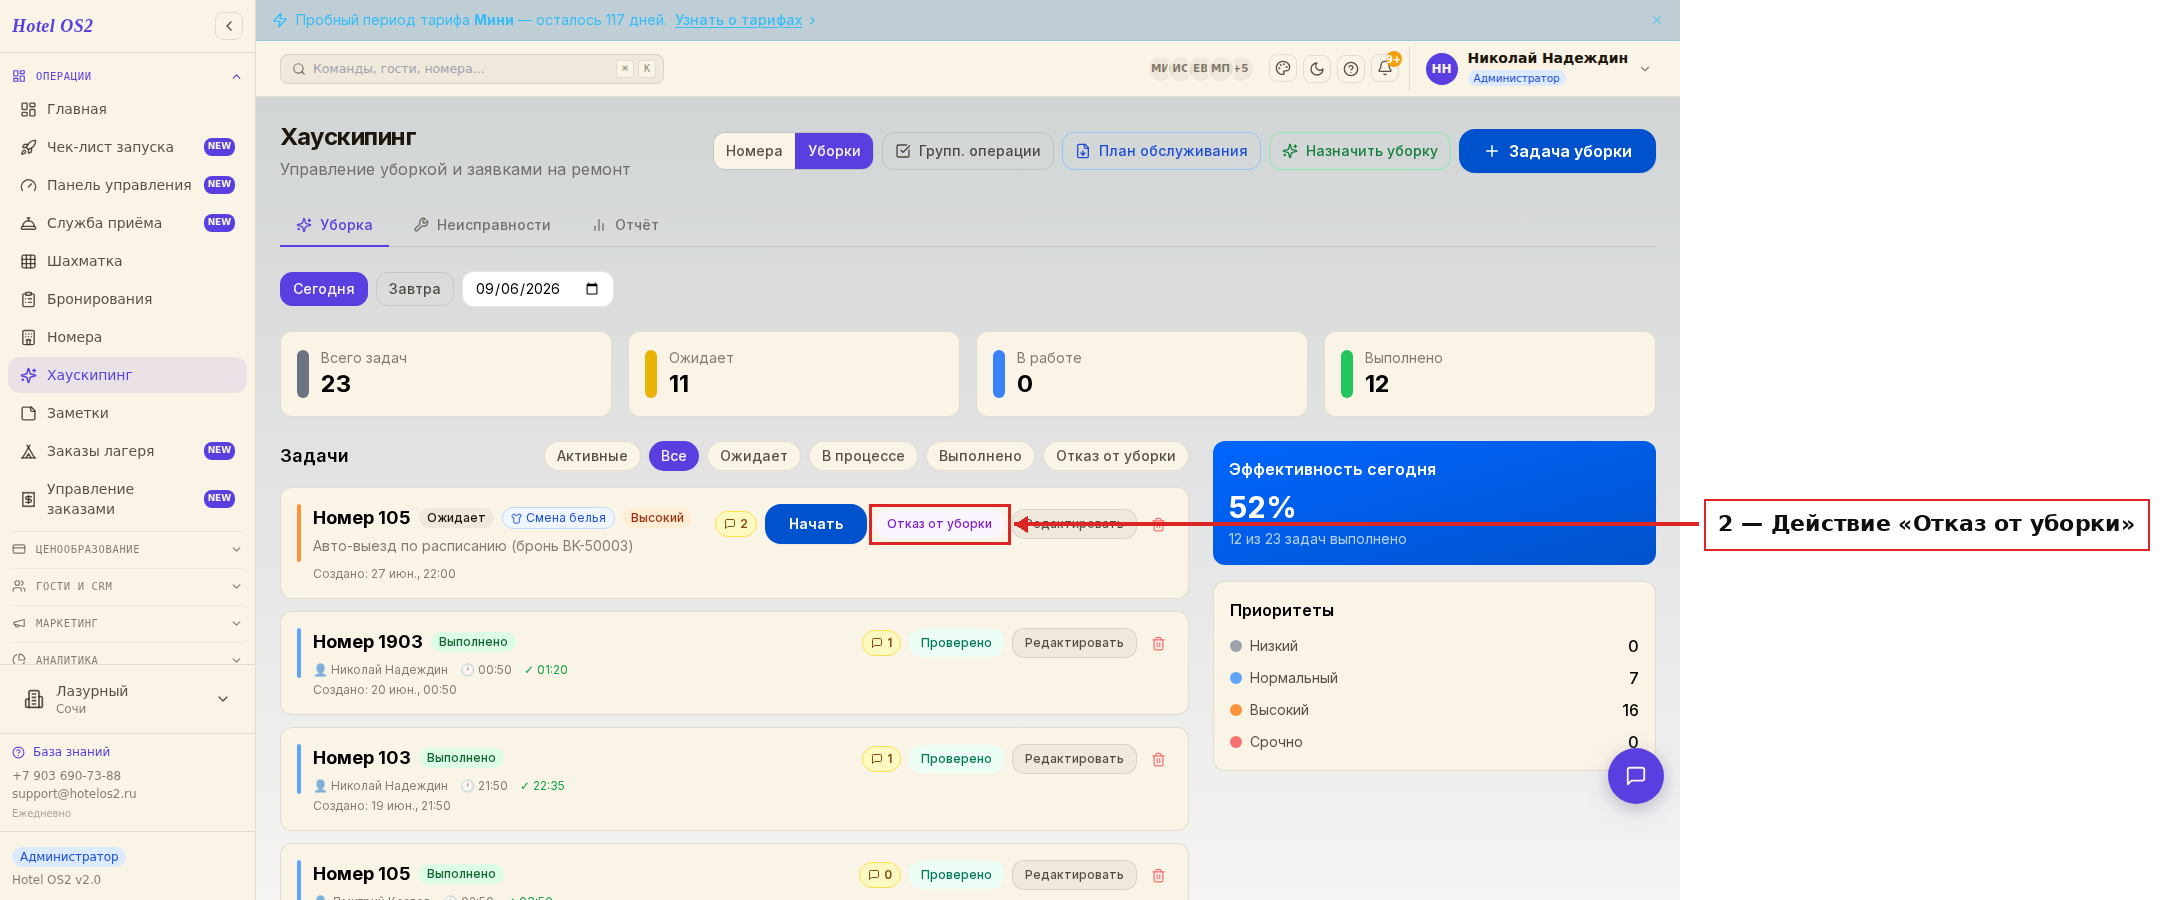This screenshot has width=2173, height=900.
Task: Expand the ГОСТИ И CRM section
Action: pos(127,586)
